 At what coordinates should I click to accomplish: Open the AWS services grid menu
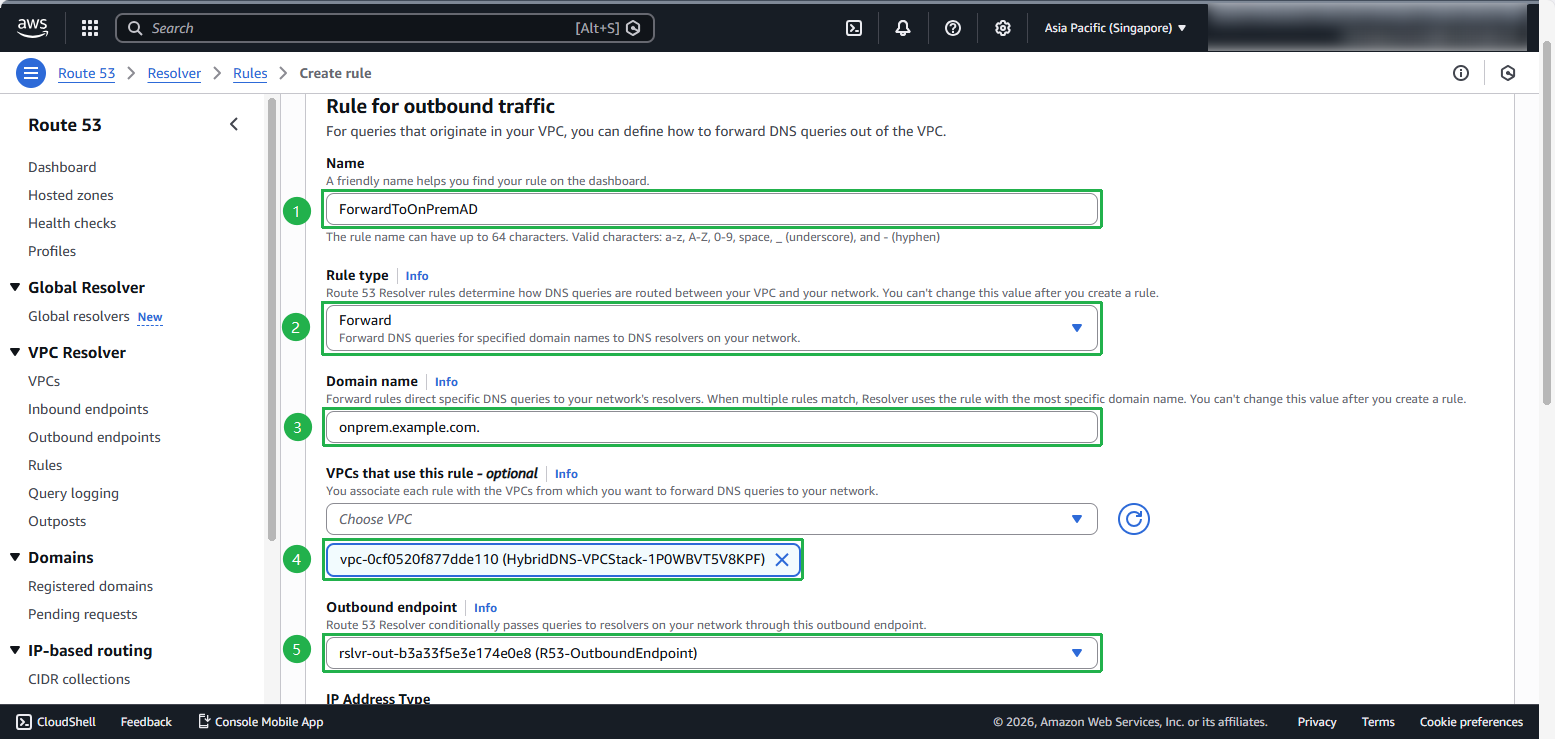90,28
